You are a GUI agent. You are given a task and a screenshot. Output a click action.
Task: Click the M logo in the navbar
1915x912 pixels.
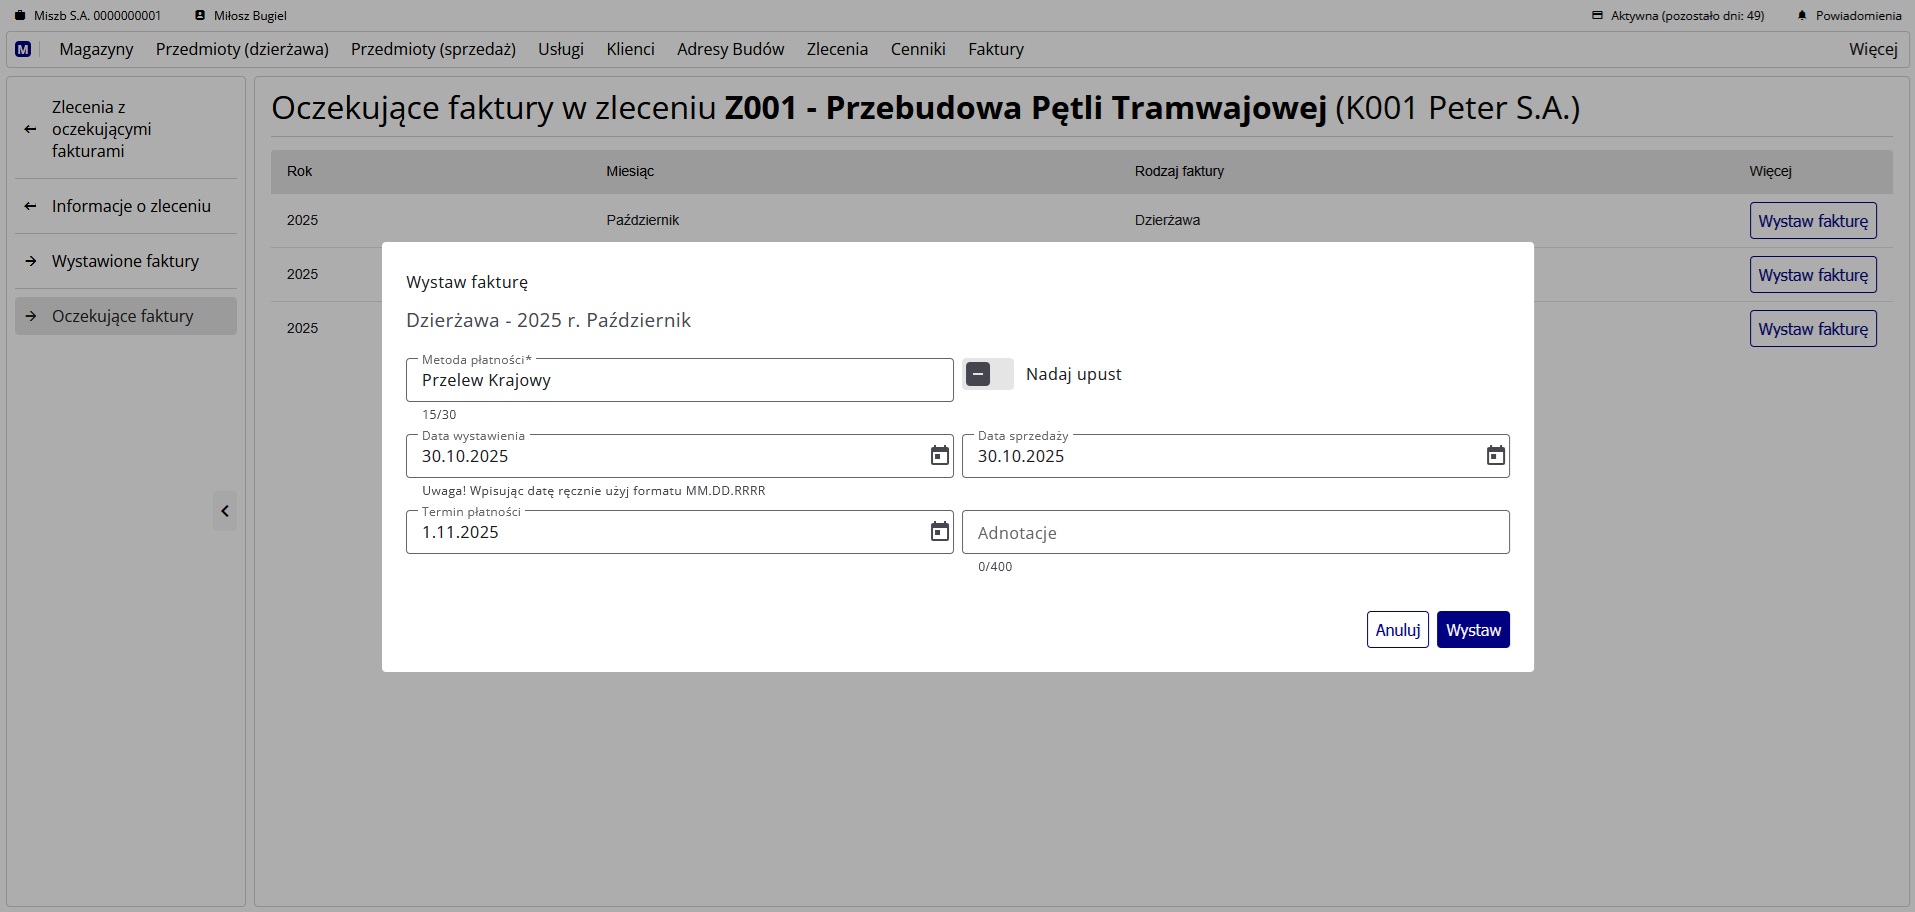[x=22, y=49]
